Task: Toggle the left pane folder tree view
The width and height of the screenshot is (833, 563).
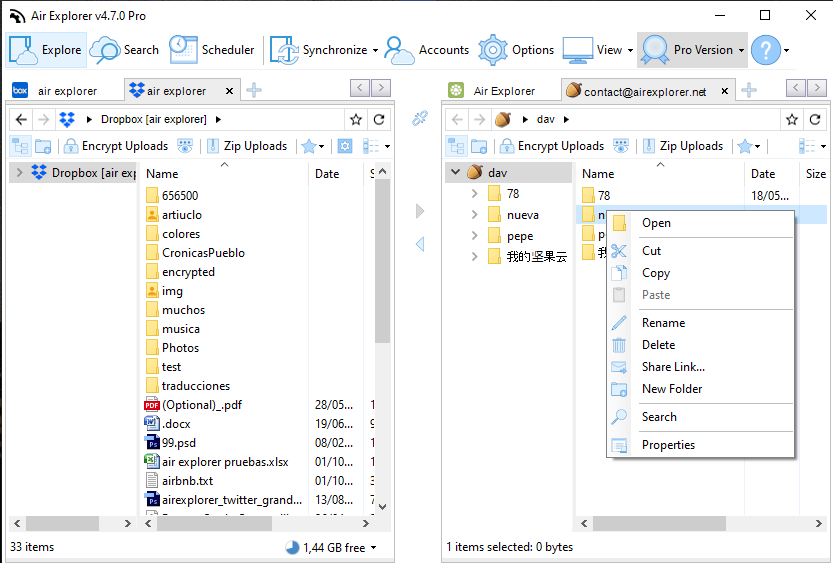Action: click(21, 146)
